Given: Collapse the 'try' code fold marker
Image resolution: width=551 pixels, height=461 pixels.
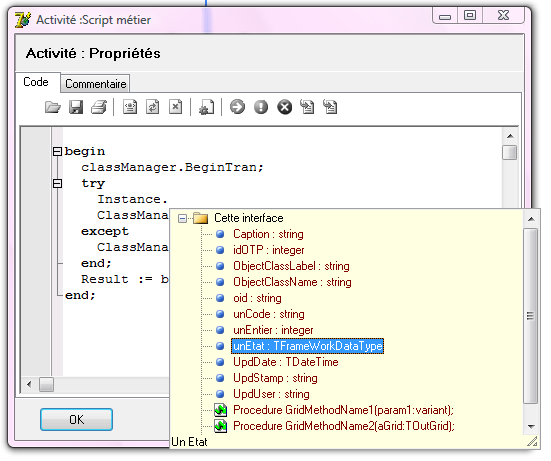Looking at the screenshot, I should [x=57, y=183].
